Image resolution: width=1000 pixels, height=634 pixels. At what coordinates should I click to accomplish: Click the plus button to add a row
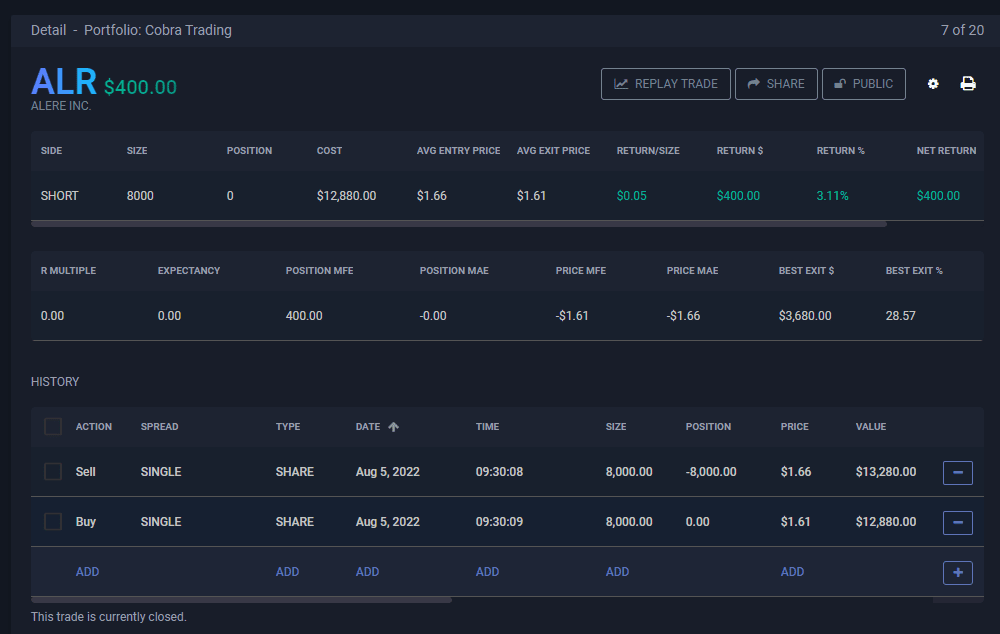(957, 572)
